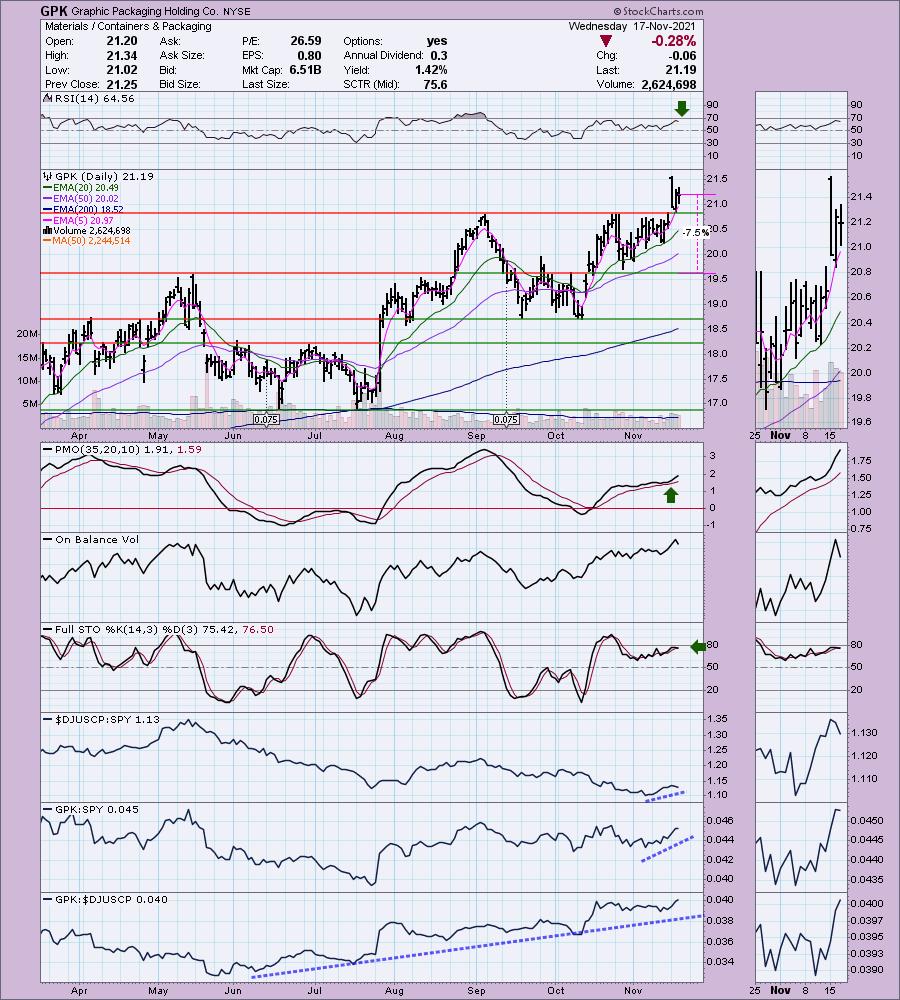The height and width of the screenshot is (1000, 900).
Task: Click the GPK ticker symbol in the header
Action: coord(54,11)
